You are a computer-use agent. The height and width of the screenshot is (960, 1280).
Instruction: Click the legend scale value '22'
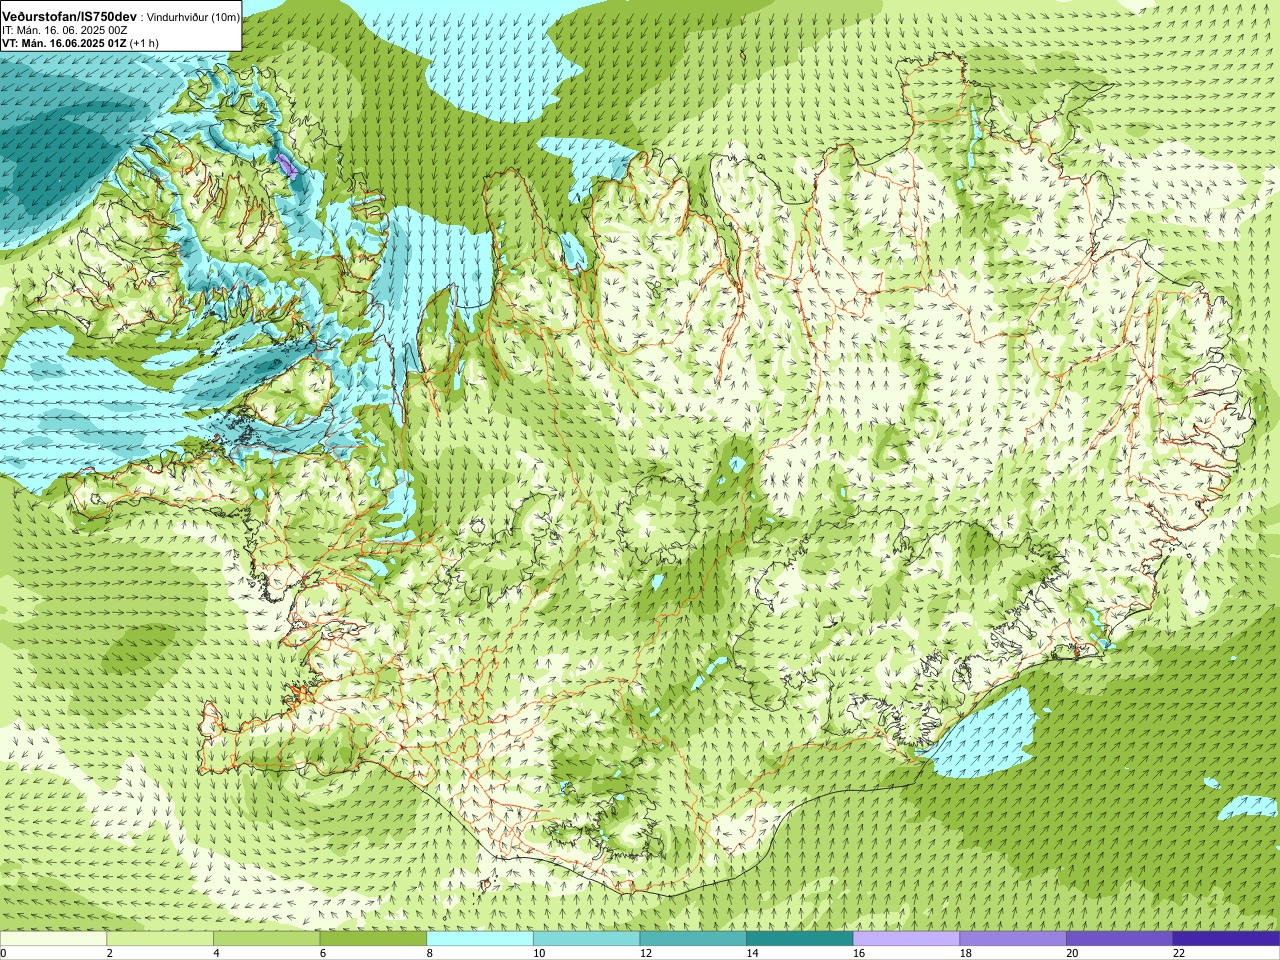coord(1178,953)
